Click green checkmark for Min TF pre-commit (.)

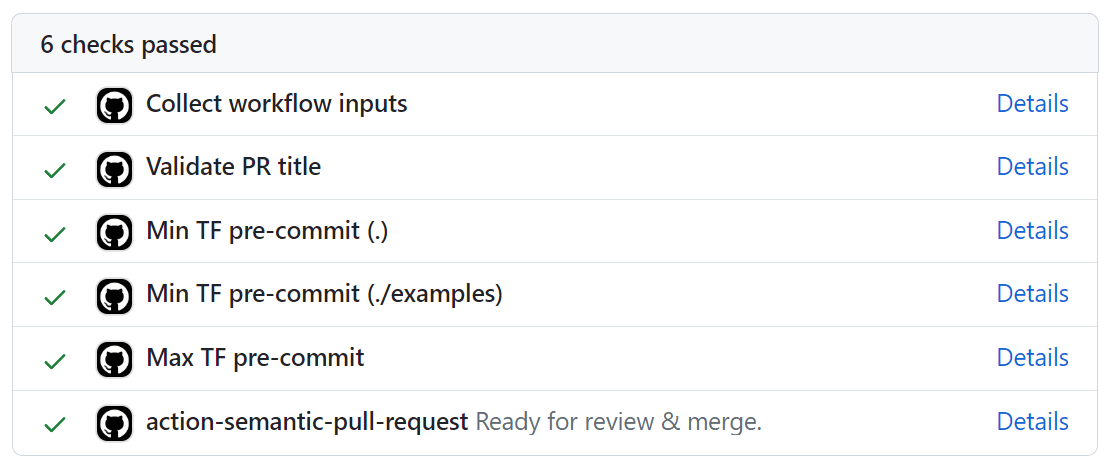(55, 234)
